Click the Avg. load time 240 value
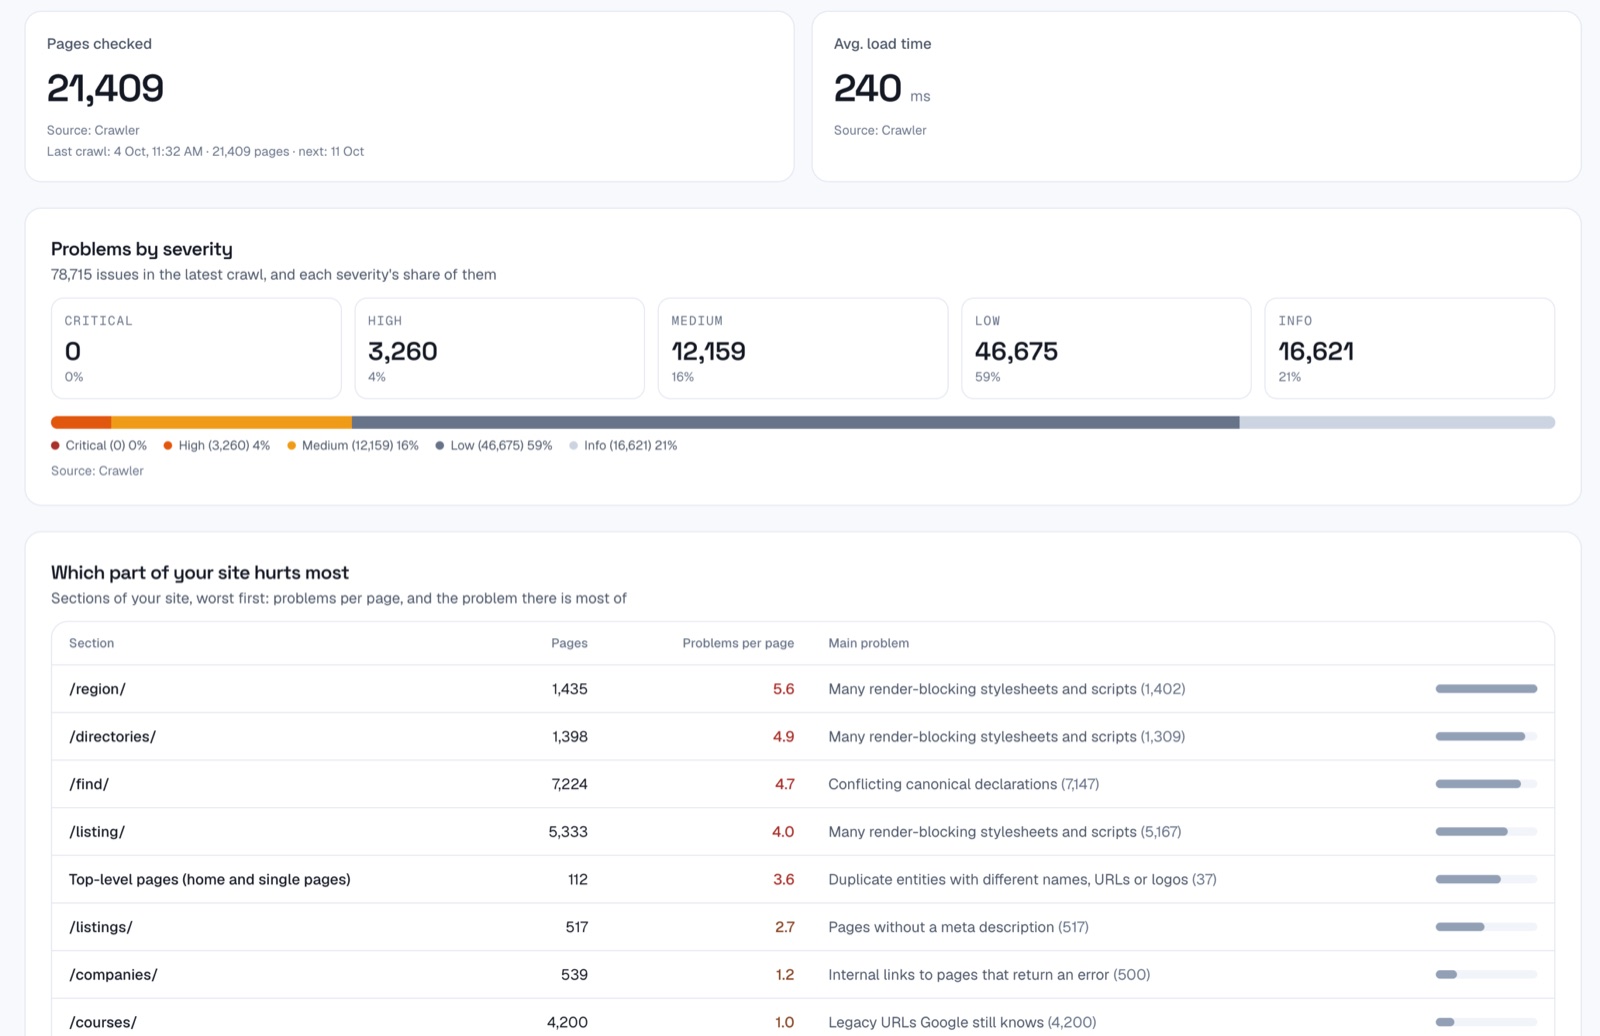This screenshot has height=1036, width=1600. [868, 88]
